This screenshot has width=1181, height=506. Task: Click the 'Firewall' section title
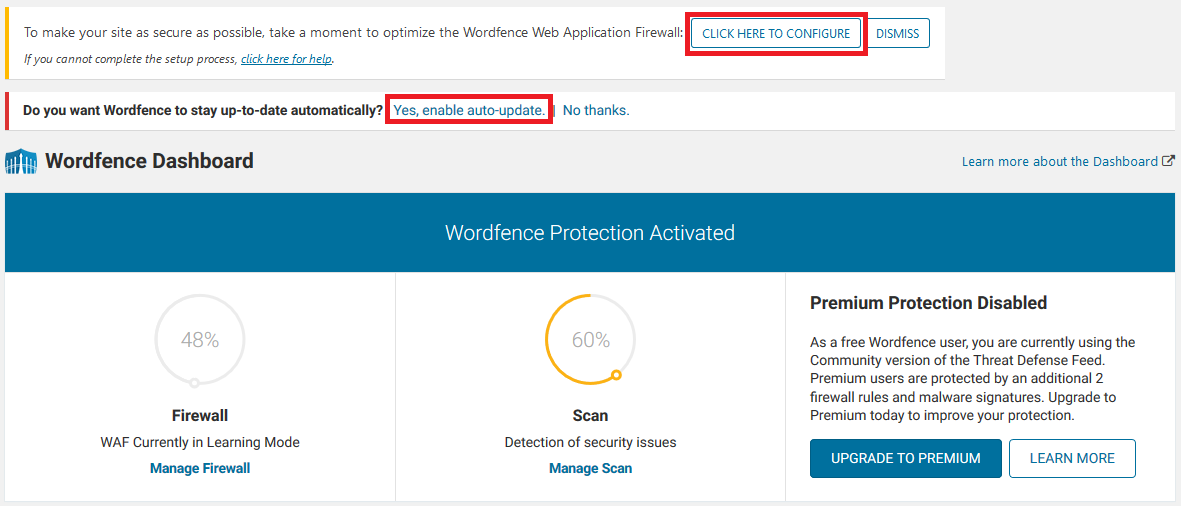tap(200, 416)
